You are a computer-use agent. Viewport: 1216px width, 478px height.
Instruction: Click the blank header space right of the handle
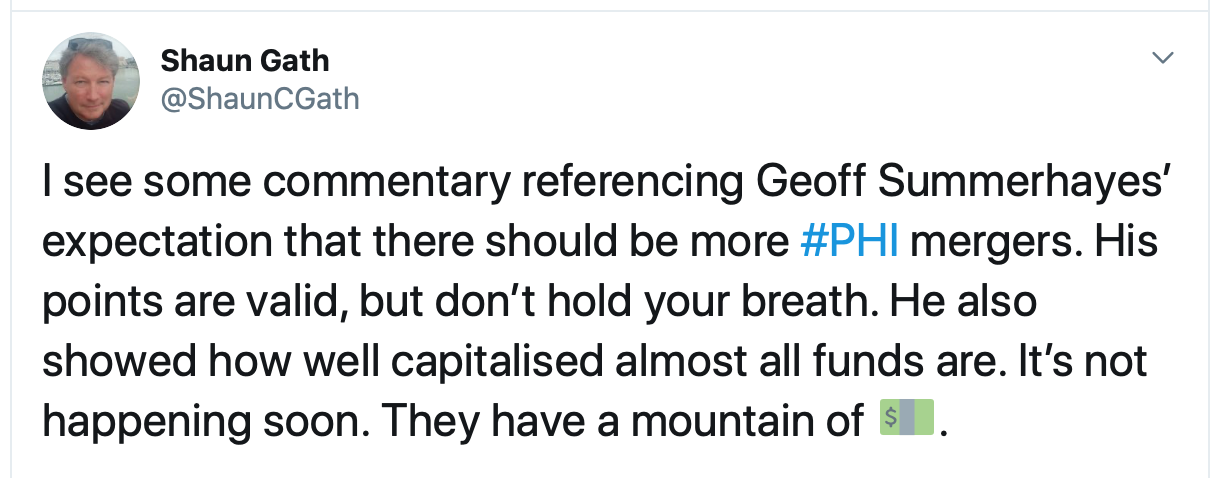point(700,99)
